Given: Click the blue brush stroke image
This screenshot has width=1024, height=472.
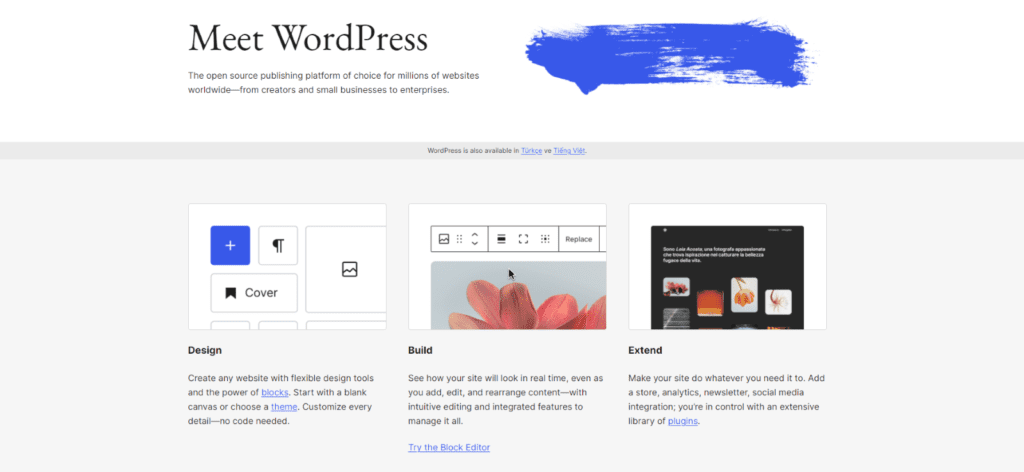Looking at the screenshot, I should click(x=671, y=57).
